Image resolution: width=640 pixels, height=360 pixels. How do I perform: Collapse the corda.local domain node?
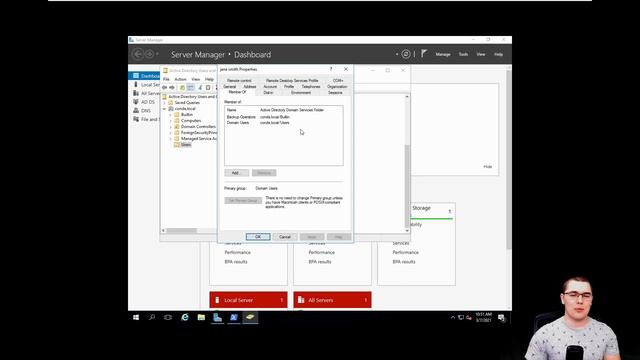[x=165, y=109]
